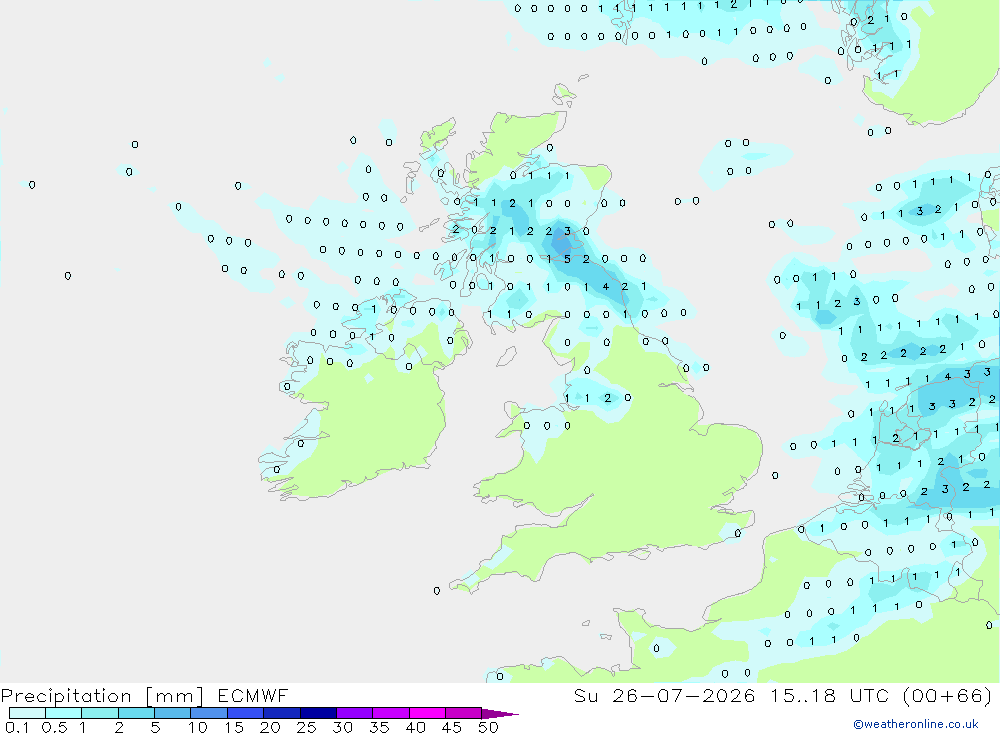This screenshot has height=733, width=1000.
Task: Click the legend scale label "45"
Action: coord(452,727)
